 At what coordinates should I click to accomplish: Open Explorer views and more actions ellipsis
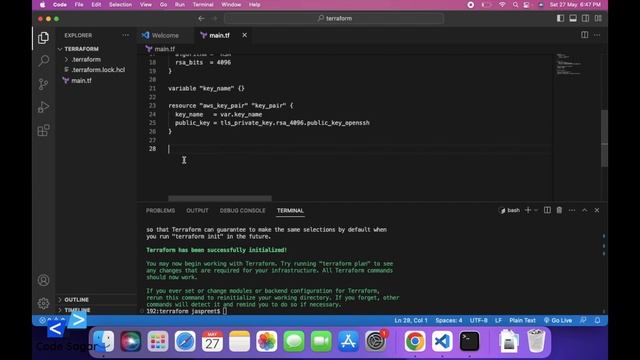coord(125,35)
